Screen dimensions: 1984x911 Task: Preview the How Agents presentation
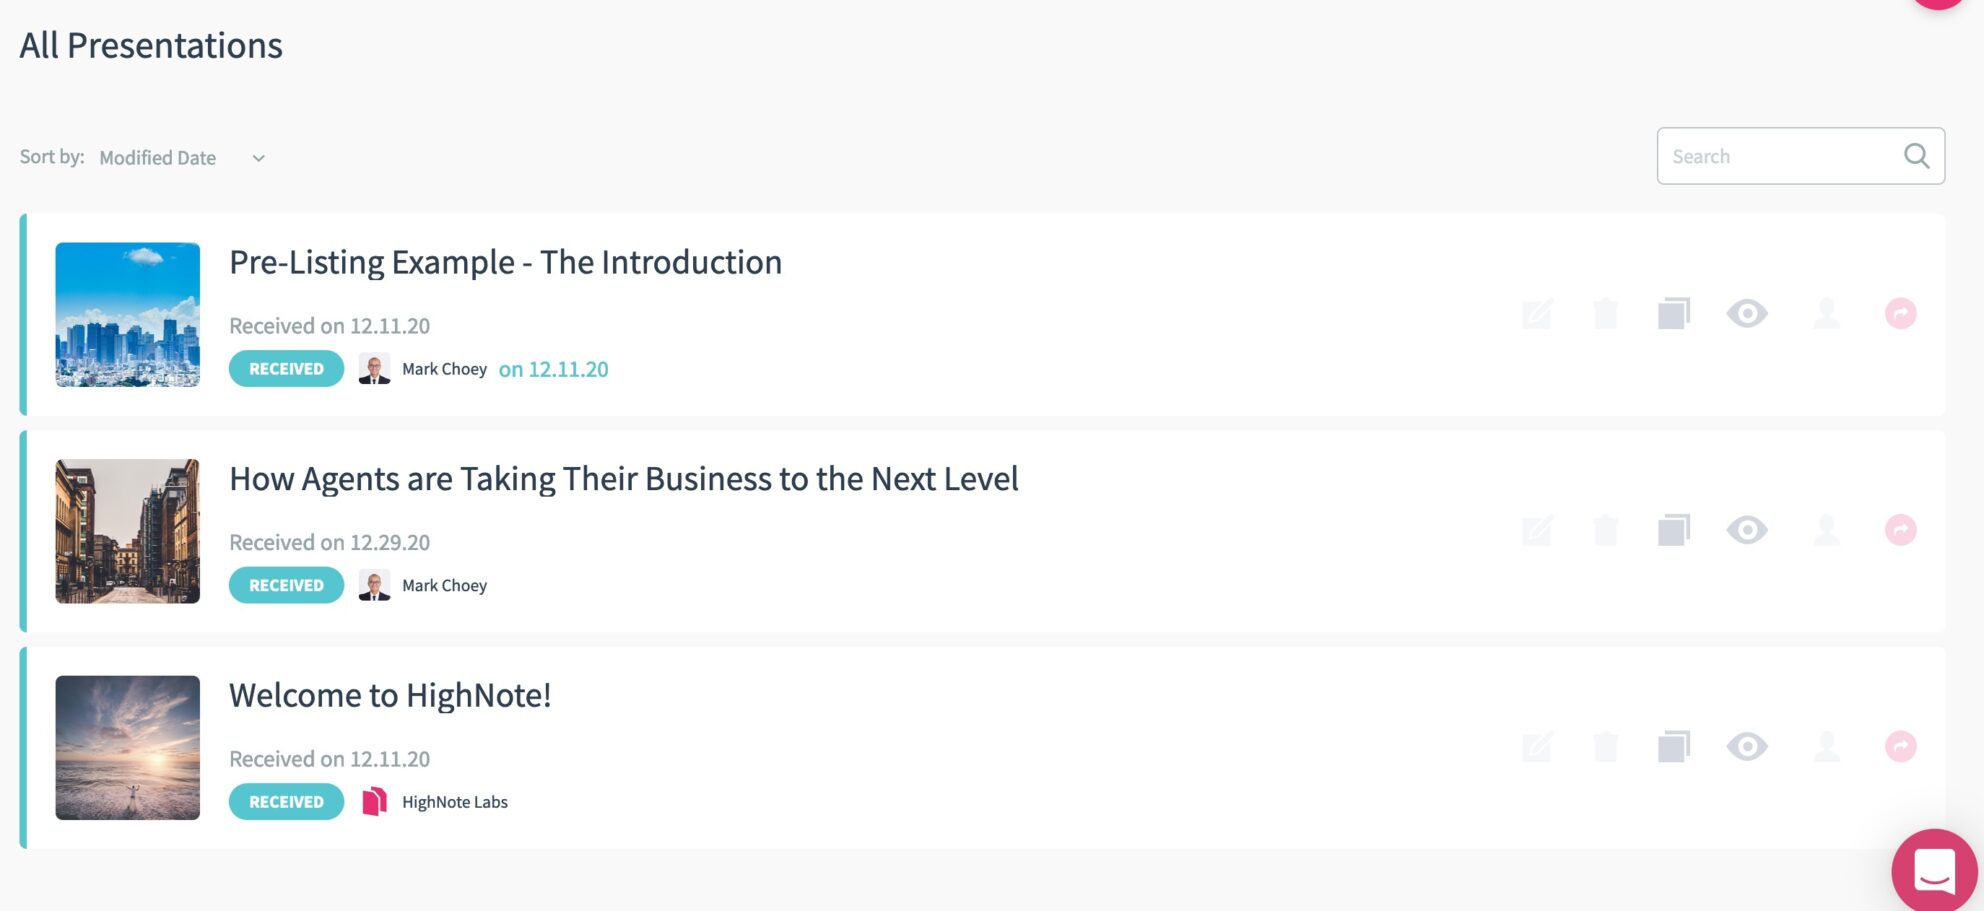[x=1746, y=530]
